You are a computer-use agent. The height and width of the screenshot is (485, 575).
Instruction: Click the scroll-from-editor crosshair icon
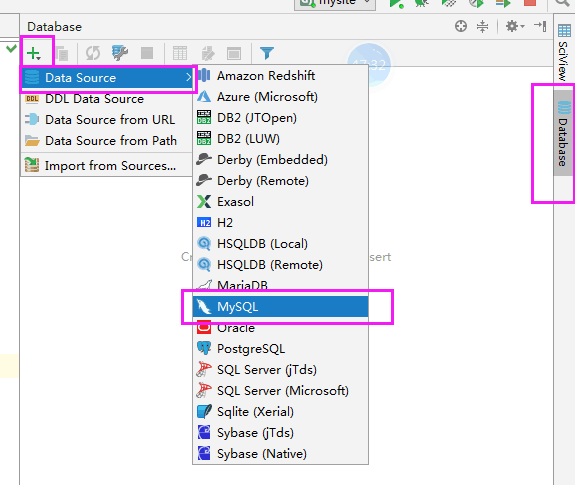(461, 26)
